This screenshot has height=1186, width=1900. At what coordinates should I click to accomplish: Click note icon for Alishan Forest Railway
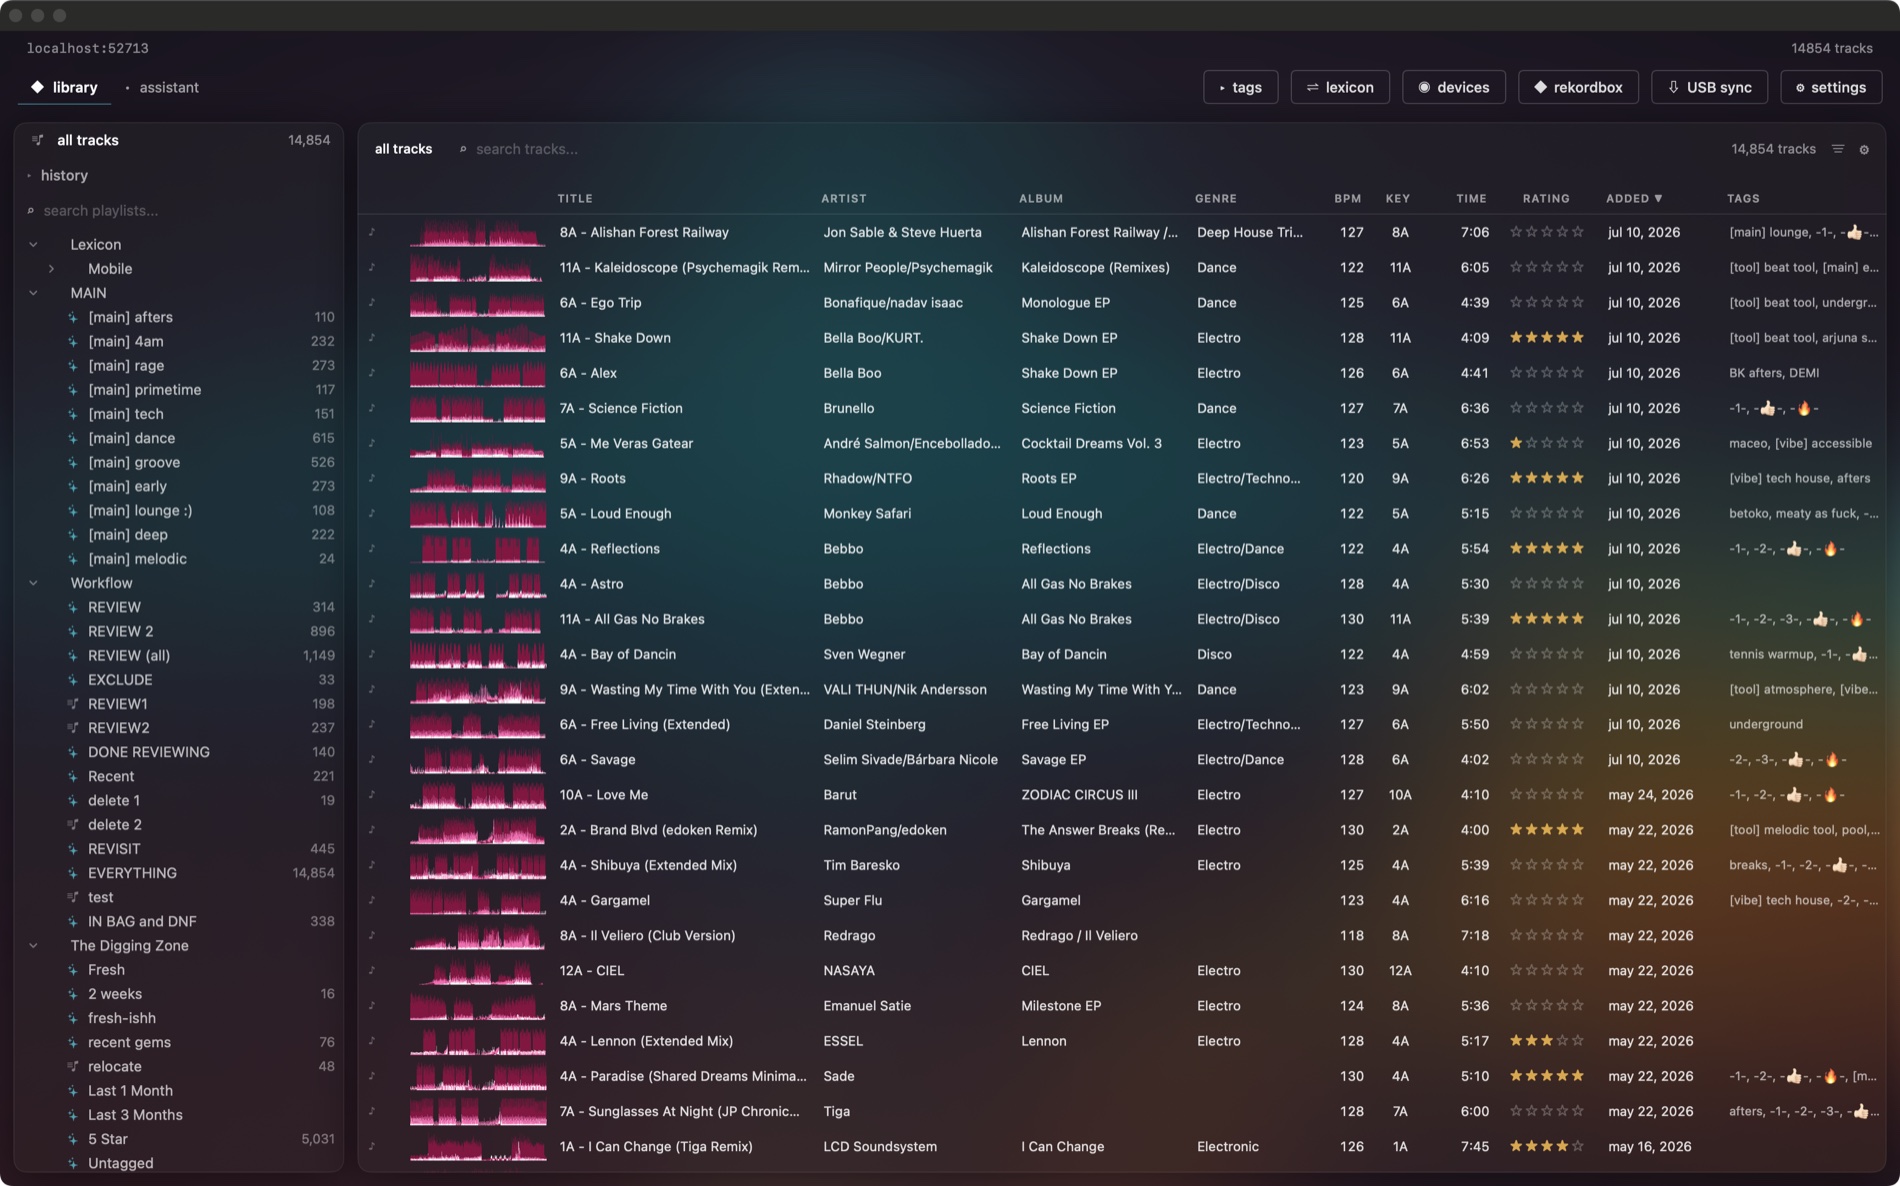pyautogui.click(x=372, y=232)
